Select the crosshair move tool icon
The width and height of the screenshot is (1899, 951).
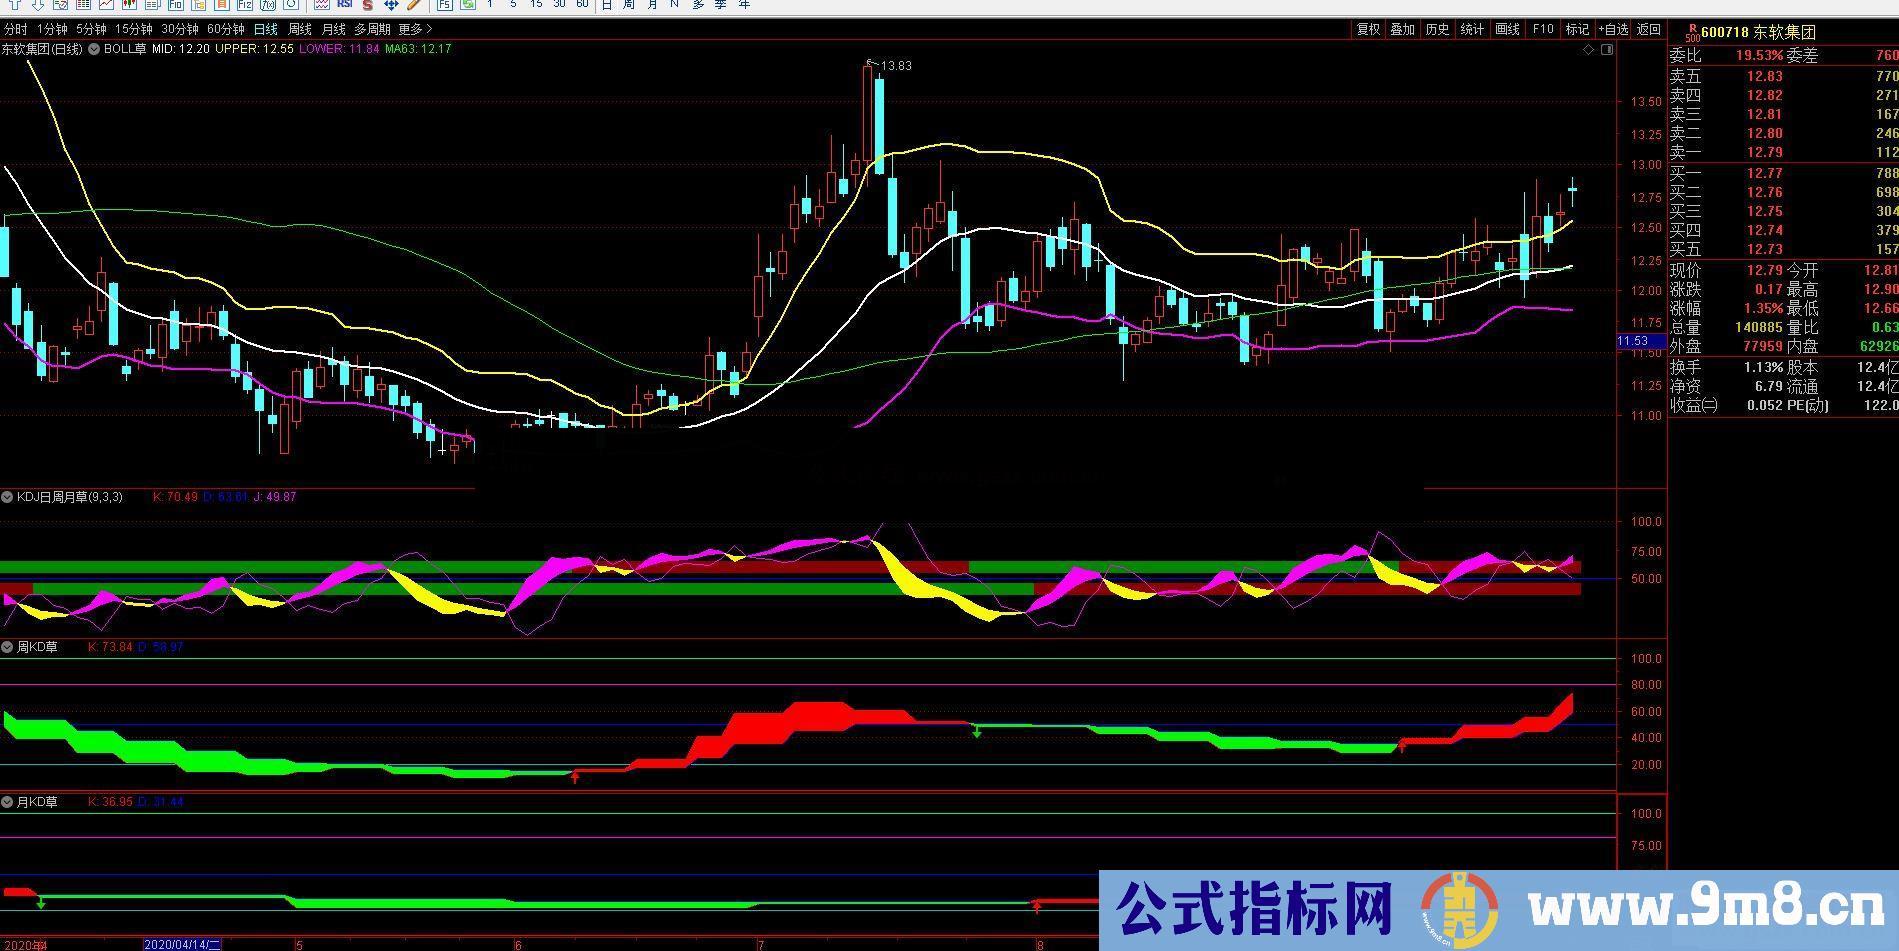[x=392, y=5]
